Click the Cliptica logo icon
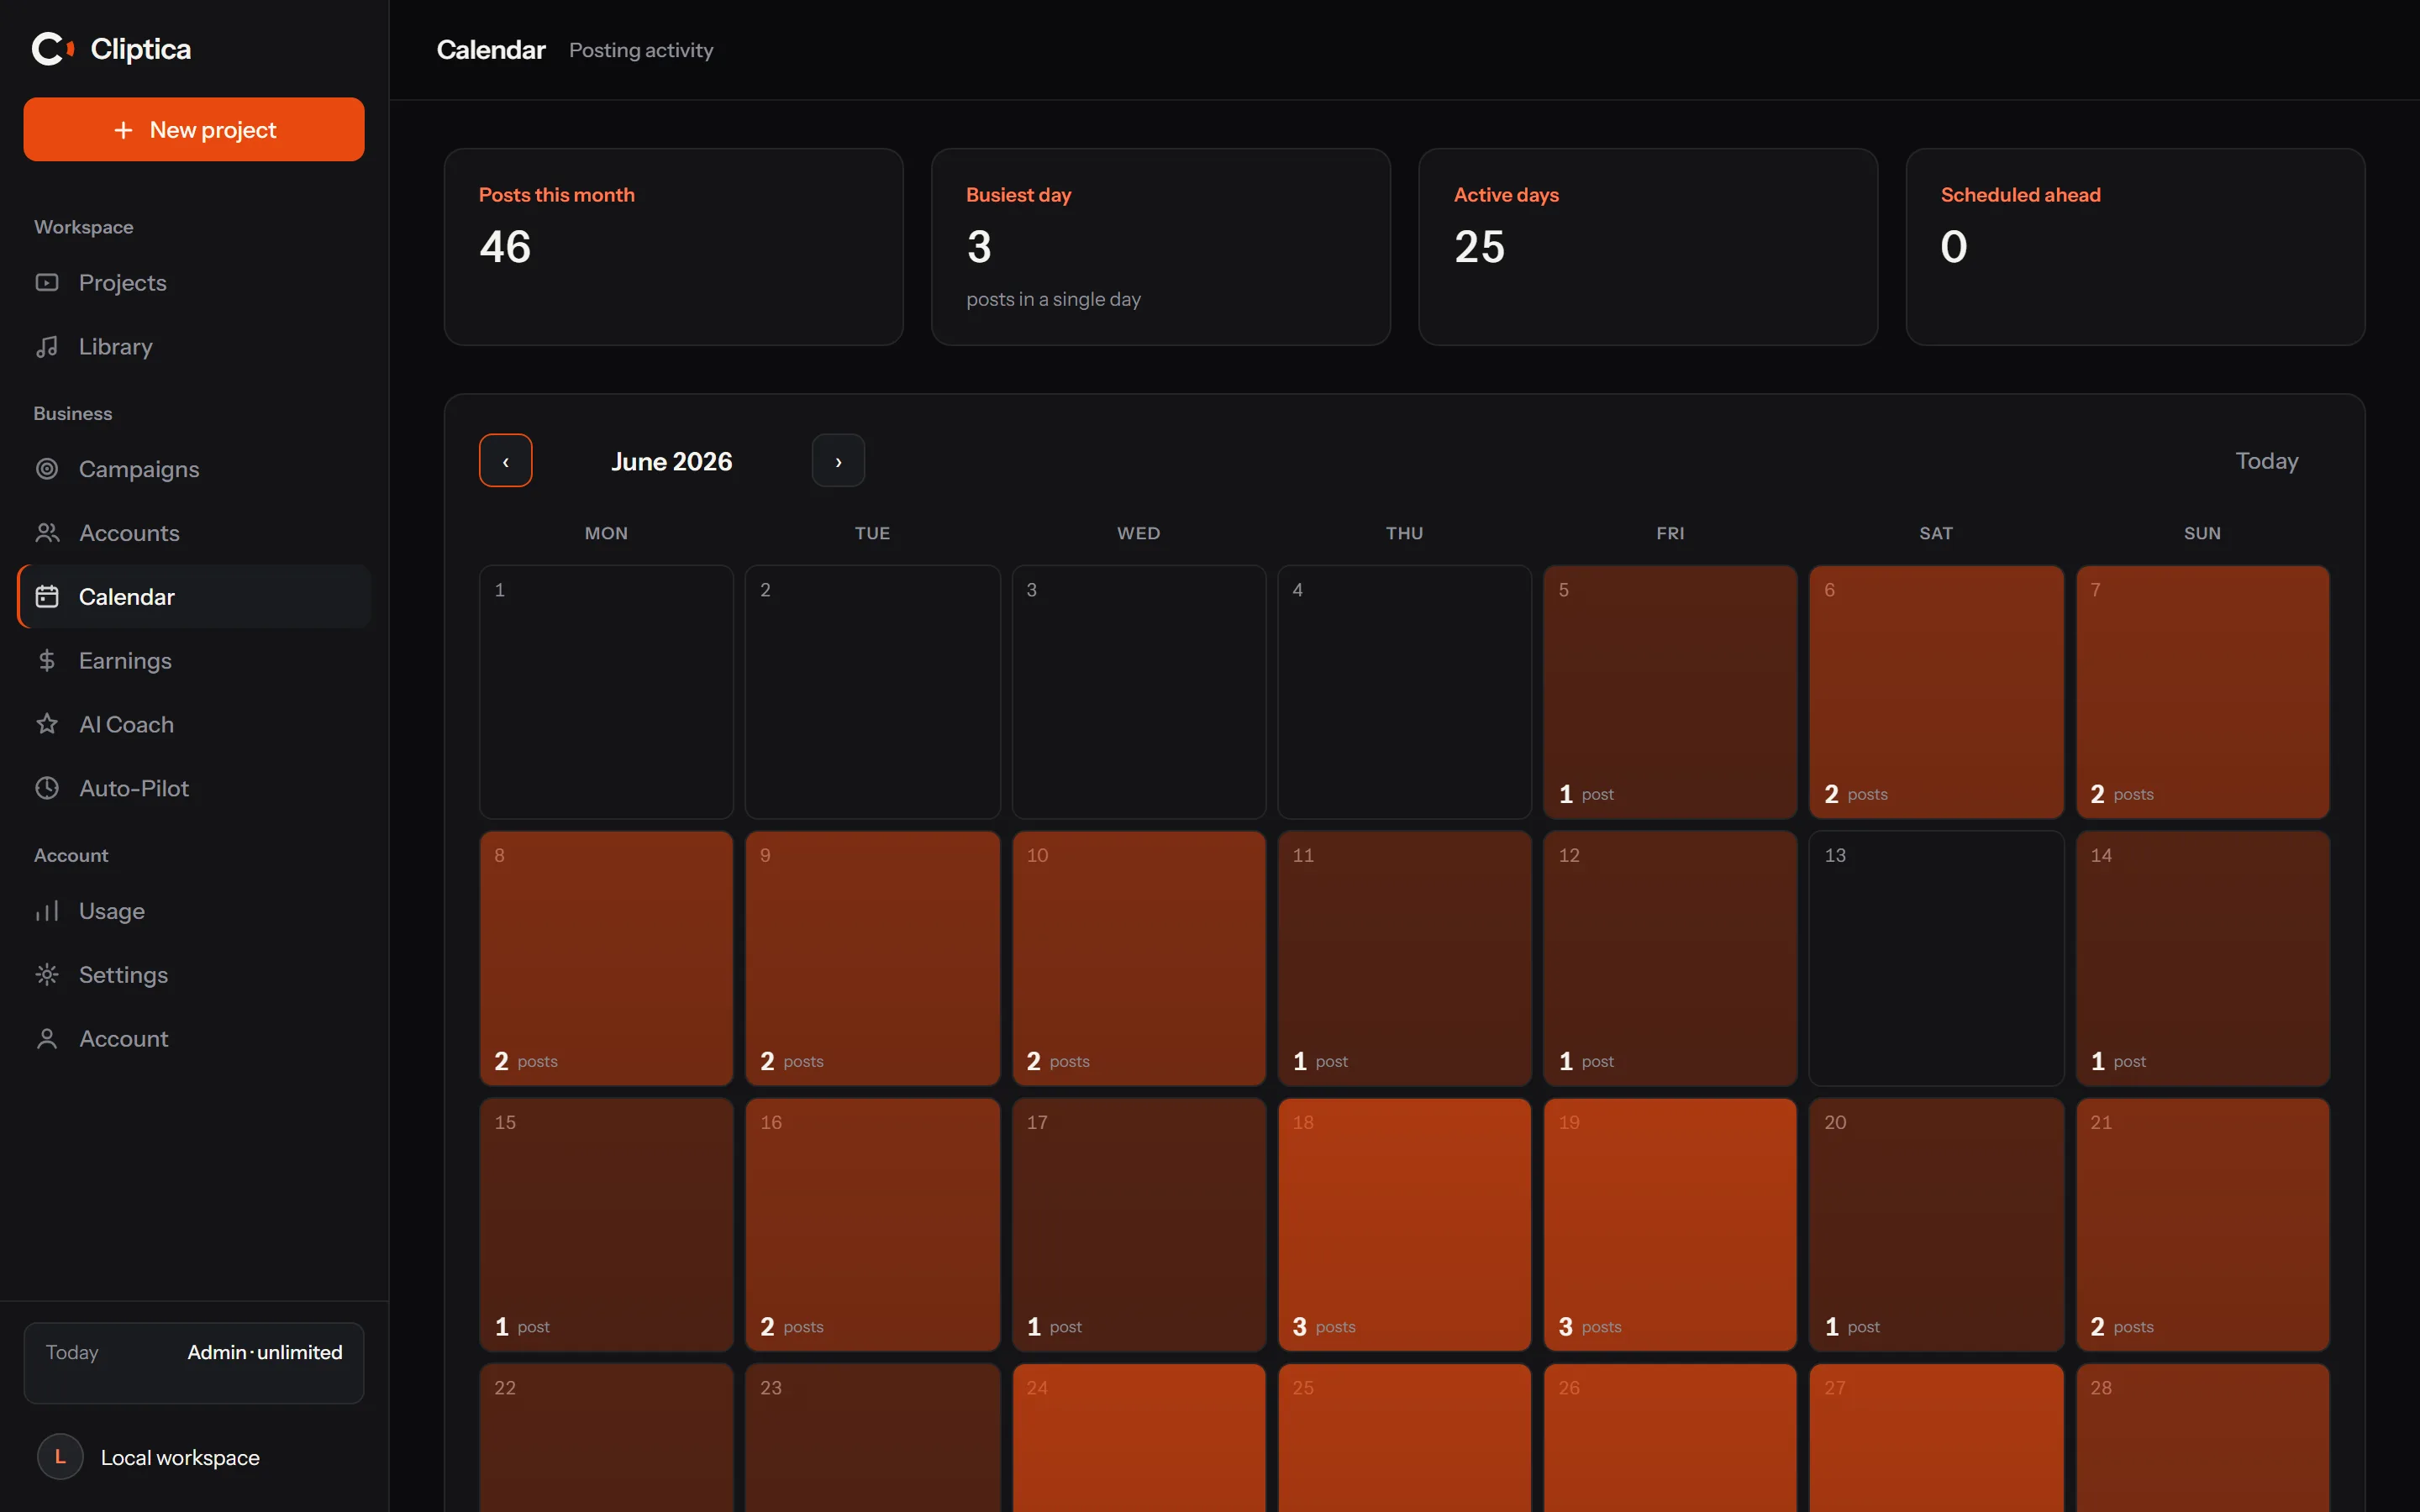This screenshot has width=2420, height=1512. point(53,48)
